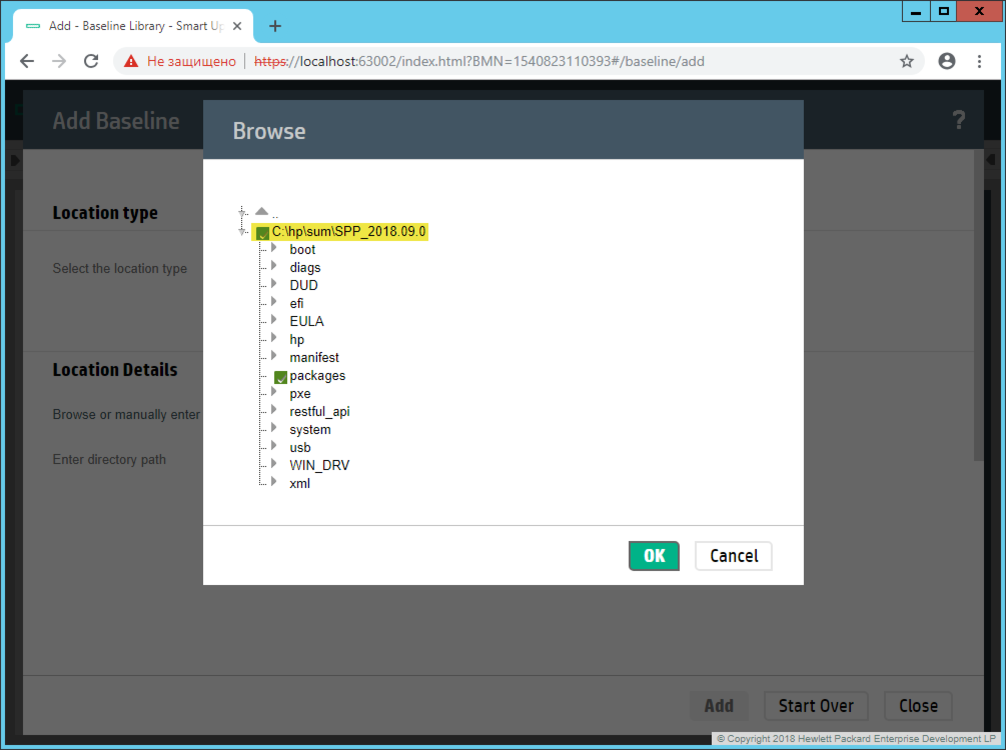Confirm selection with OK button
This screenshot has height=750, width=1006.
tap(654, 556)
